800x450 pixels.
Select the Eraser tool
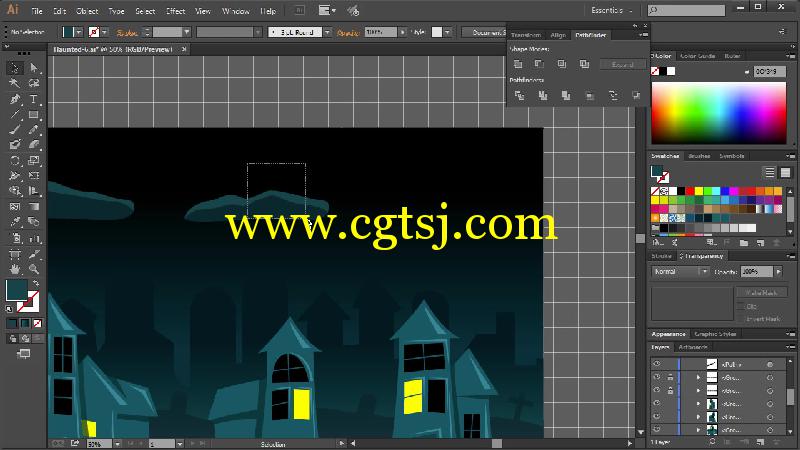tap(34, 145)
